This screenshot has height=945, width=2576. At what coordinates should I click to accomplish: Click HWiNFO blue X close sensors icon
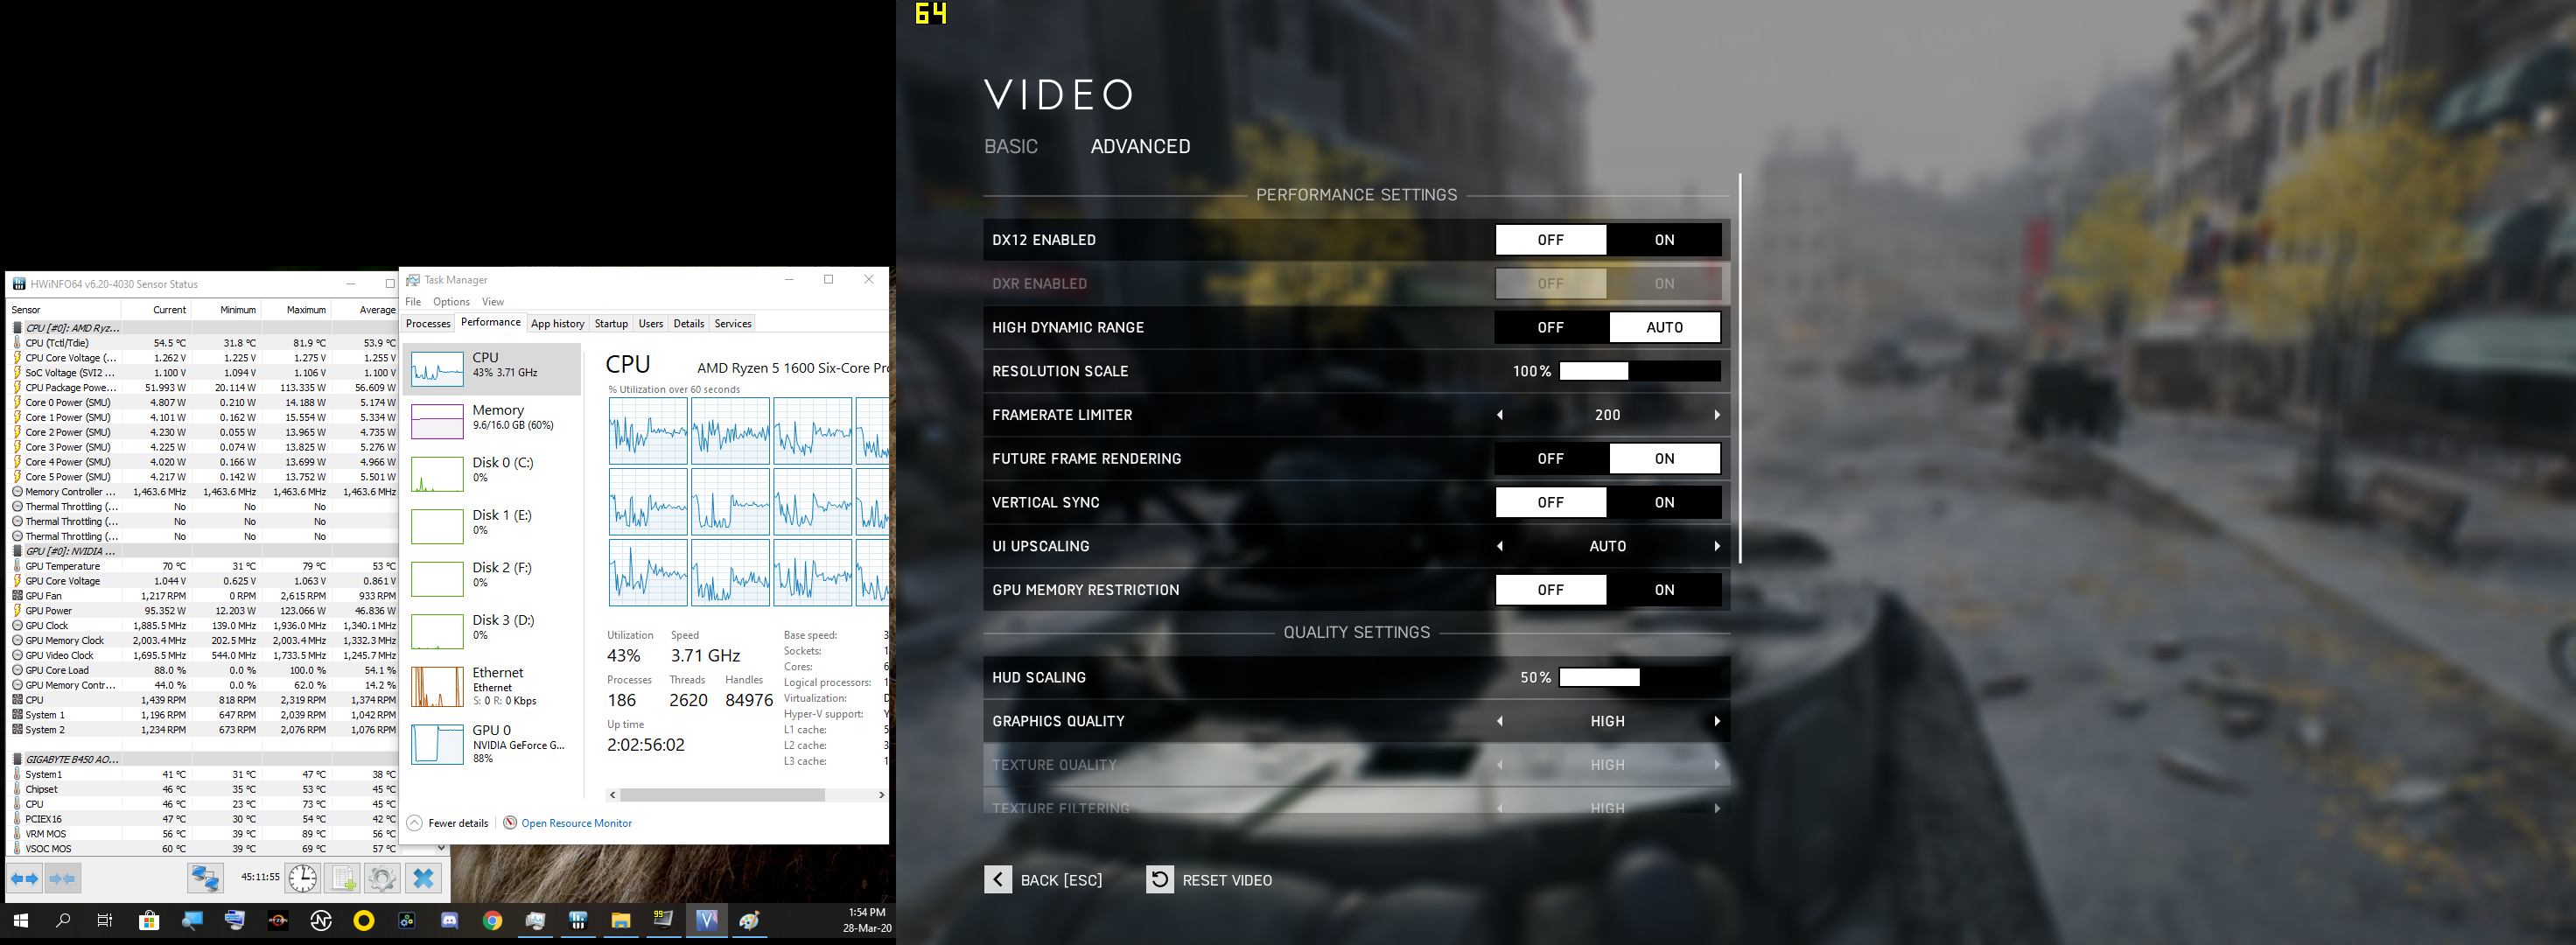pos(423,878)
